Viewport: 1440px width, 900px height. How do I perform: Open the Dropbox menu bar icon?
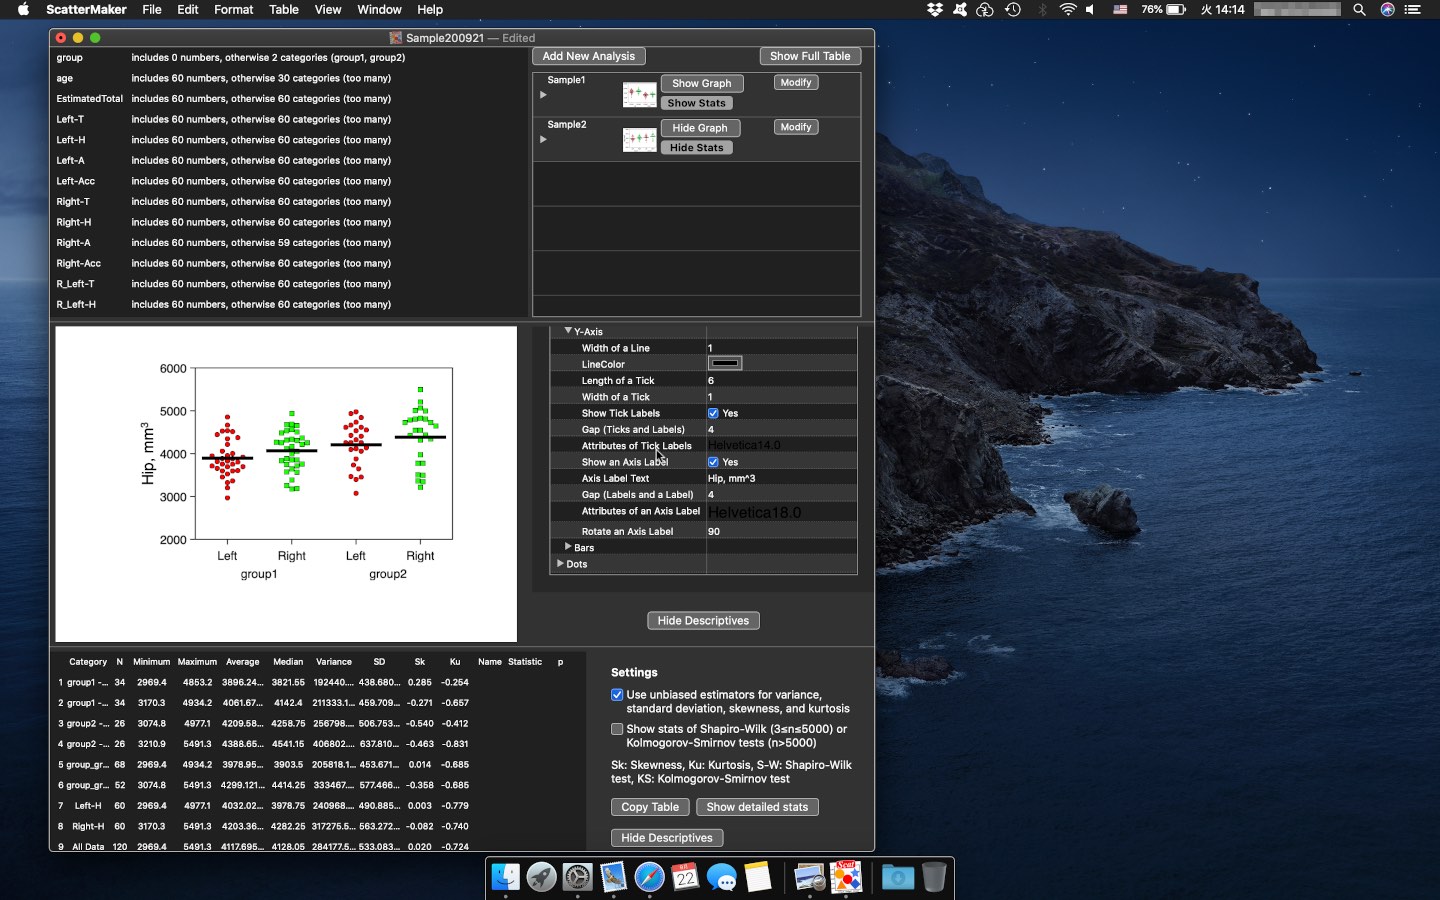pos(934,10)
